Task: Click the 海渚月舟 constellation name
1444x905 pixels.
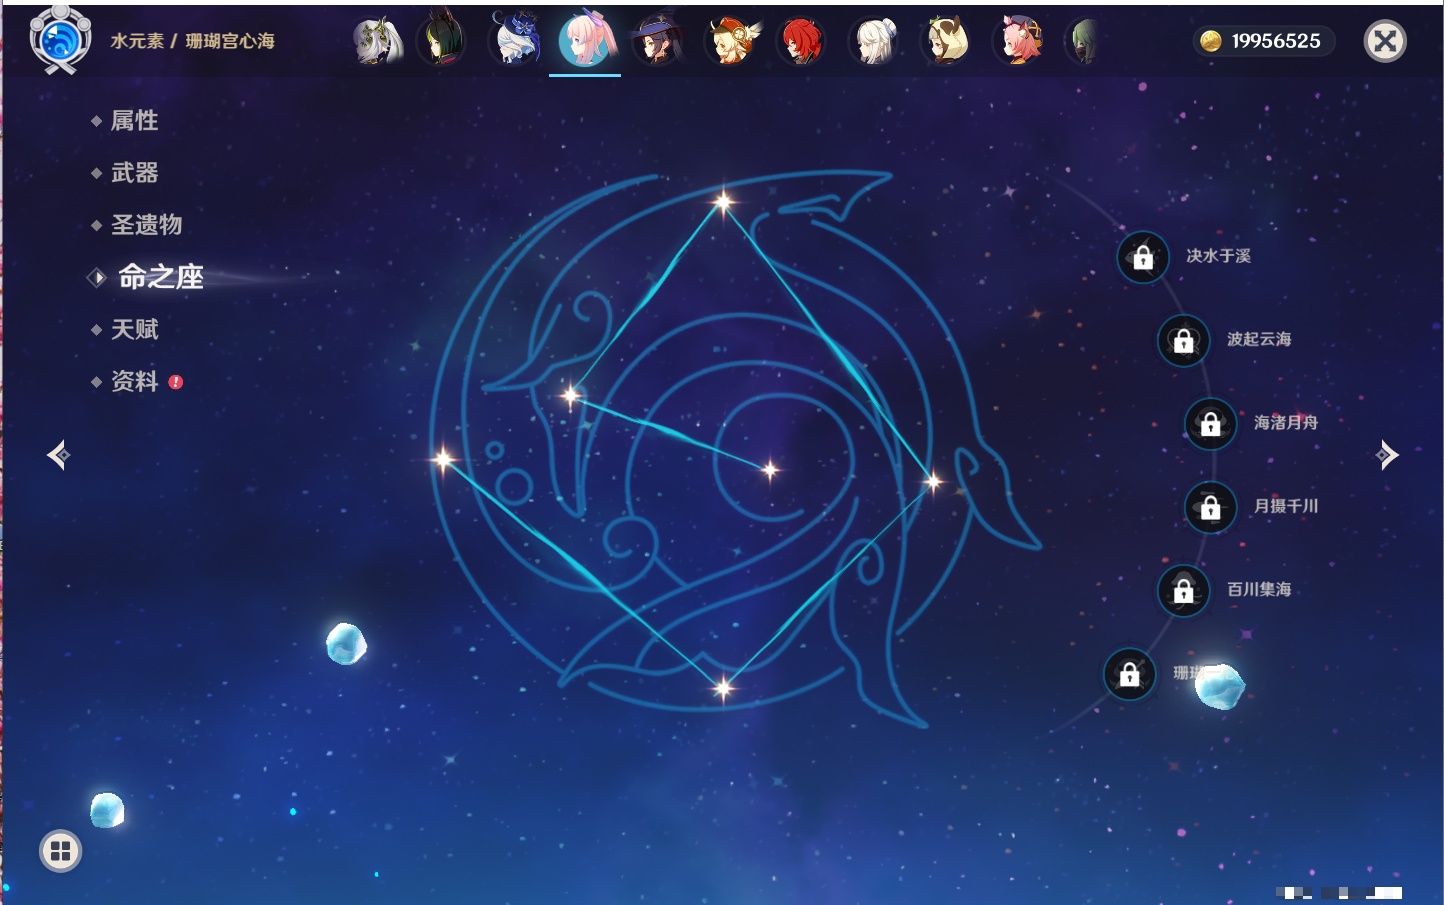Action: pos(1286,423)
